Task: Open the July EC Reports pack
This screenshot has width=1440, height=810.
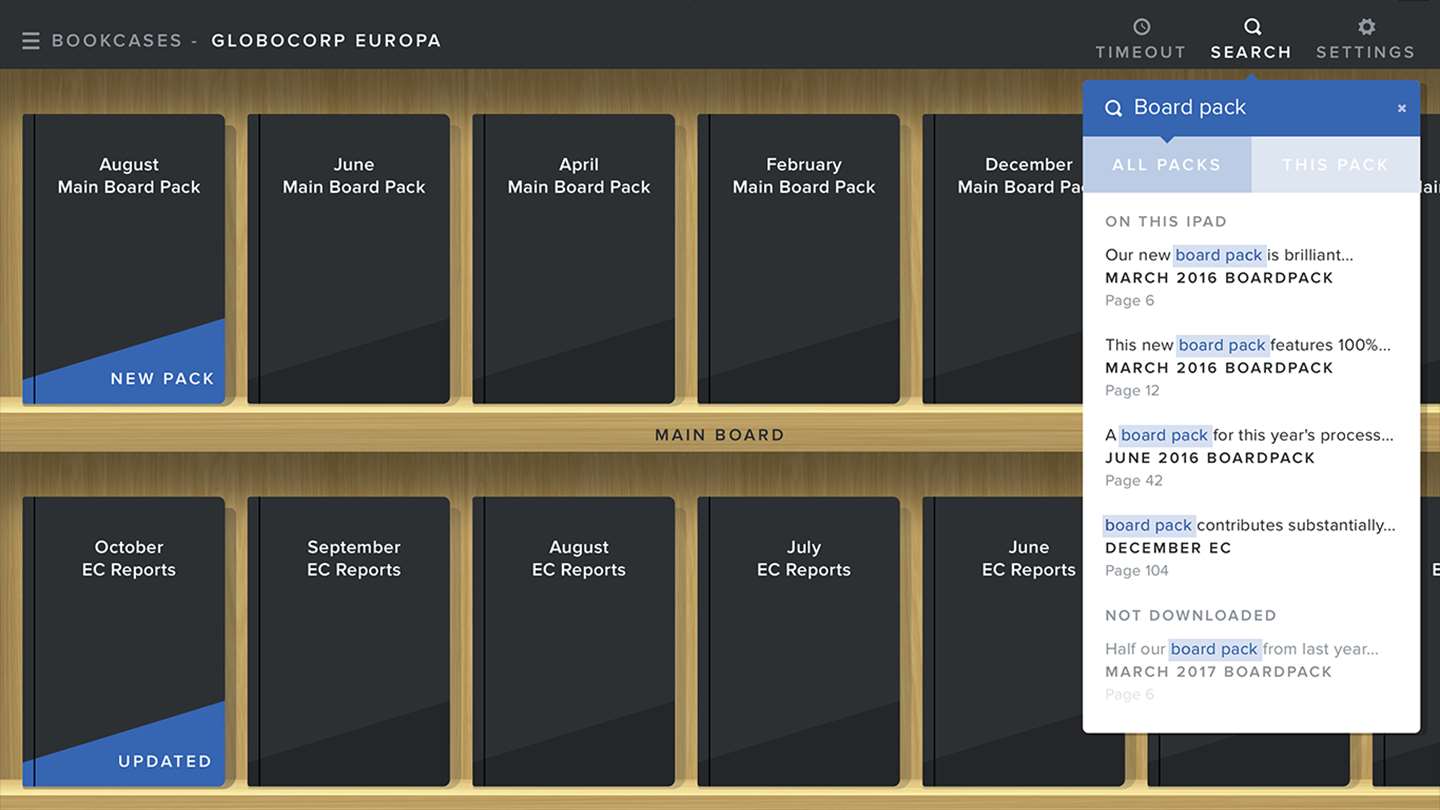Action: coord(799,642)
